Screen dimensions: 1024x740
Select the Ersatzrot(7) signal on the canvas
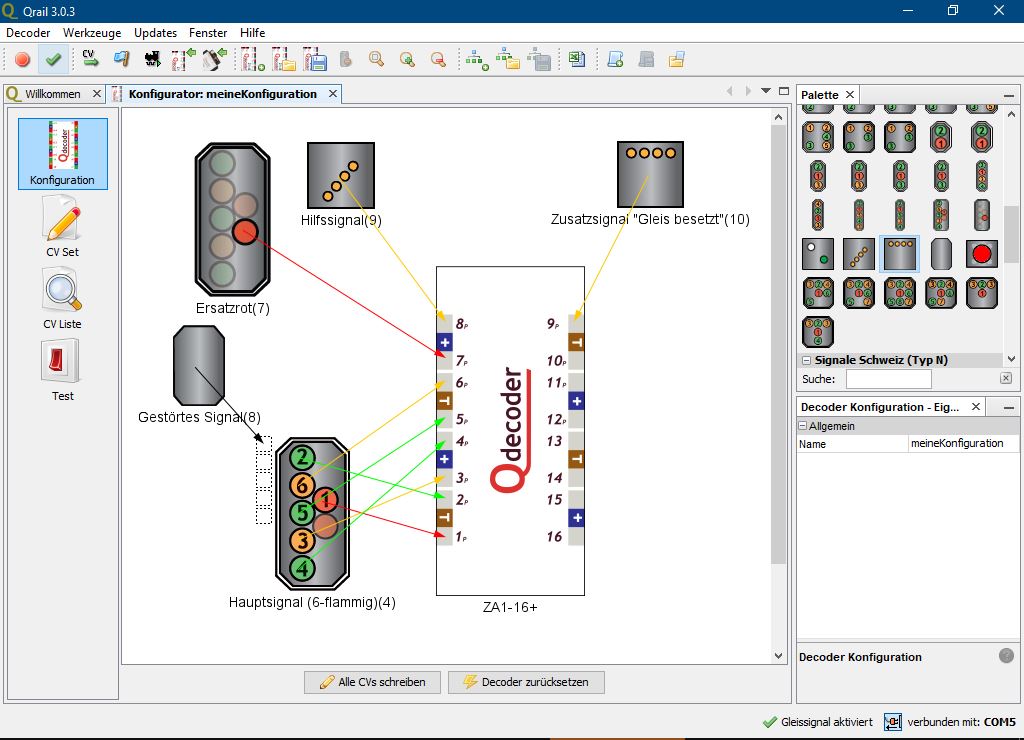click(x=232, y=219)
